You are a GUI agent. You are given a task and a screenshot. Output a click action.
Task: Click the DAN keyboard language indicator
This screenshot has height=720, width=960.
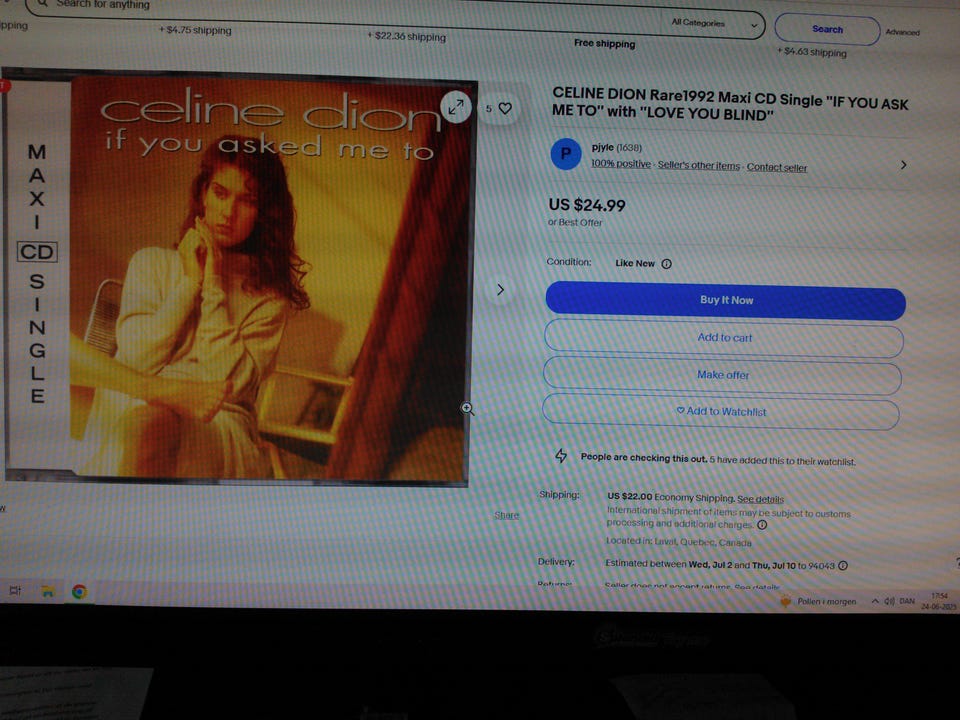(x=907, y=601)
